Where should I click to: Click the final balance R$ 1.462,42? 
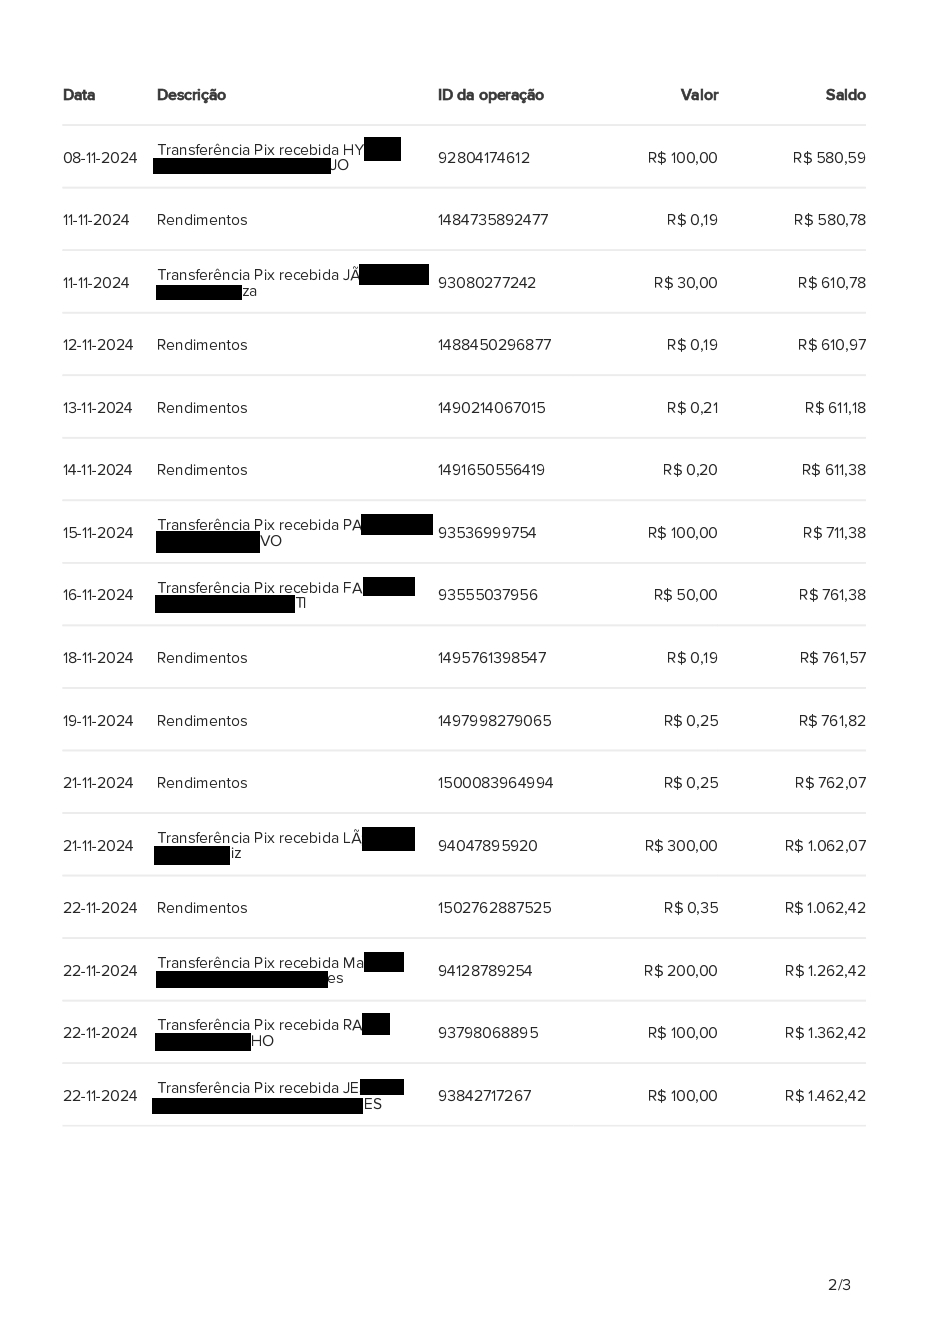[x=825, y=1096]
